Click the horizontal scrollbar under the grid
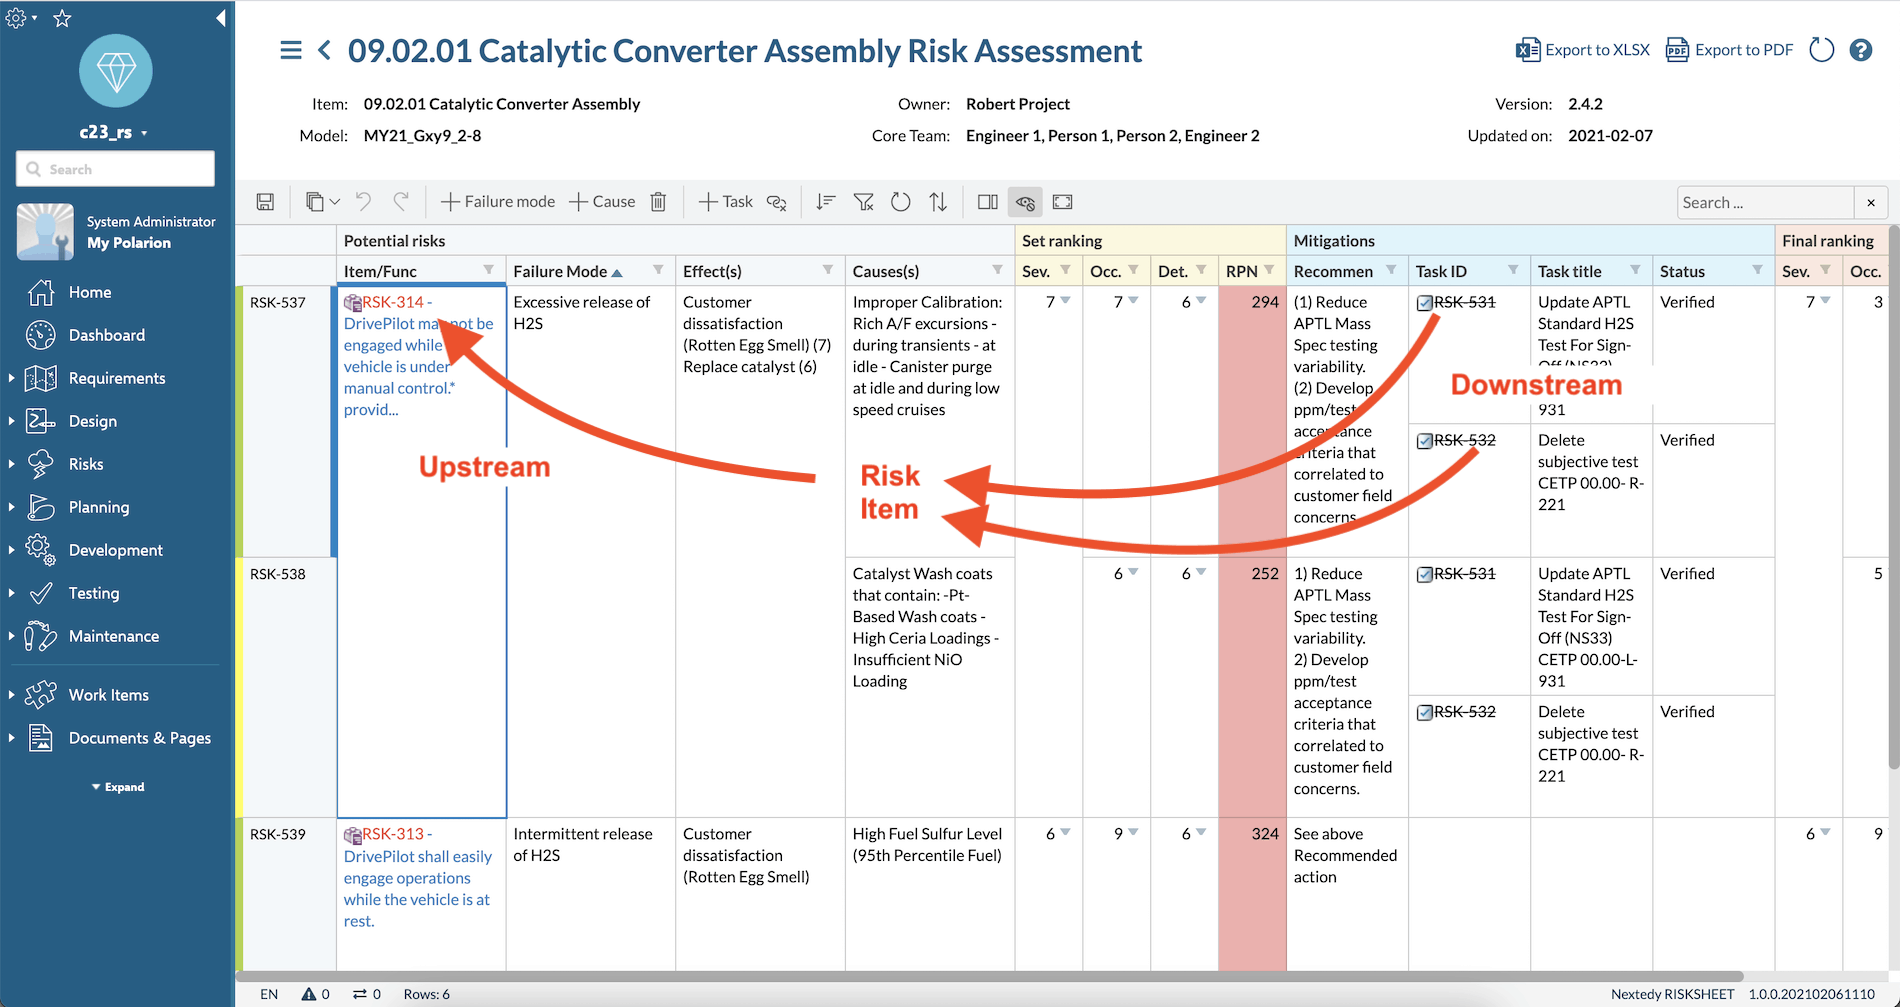 (990, 976)
